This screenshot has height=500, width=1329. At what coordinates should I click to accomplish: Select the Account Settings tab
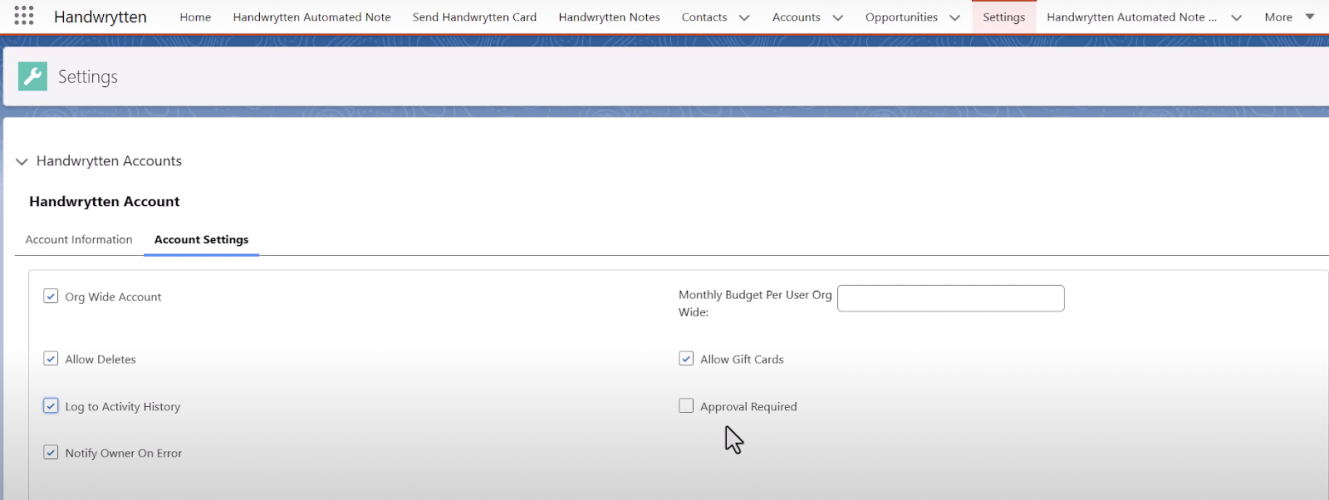tap(201, 240)
